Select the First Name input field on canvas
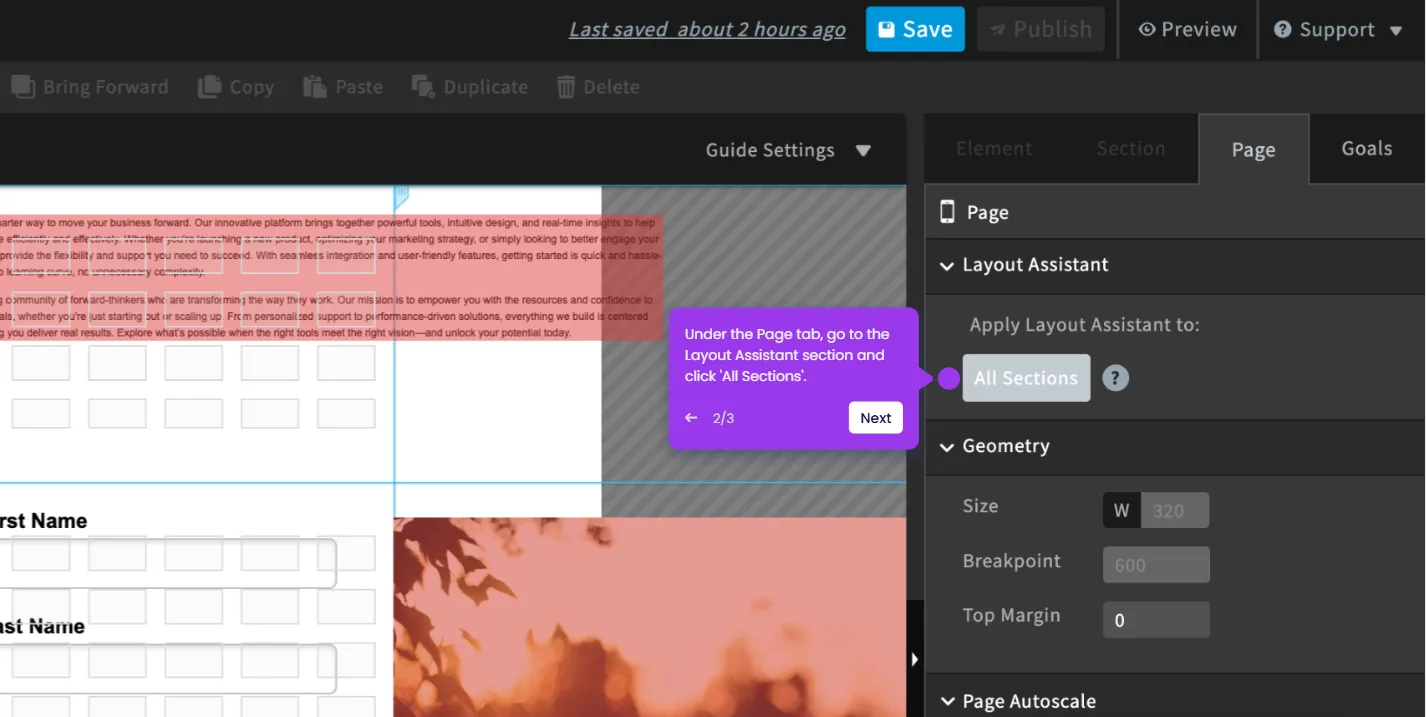The width and height of the screenshot is (1426, 717). 168,565
